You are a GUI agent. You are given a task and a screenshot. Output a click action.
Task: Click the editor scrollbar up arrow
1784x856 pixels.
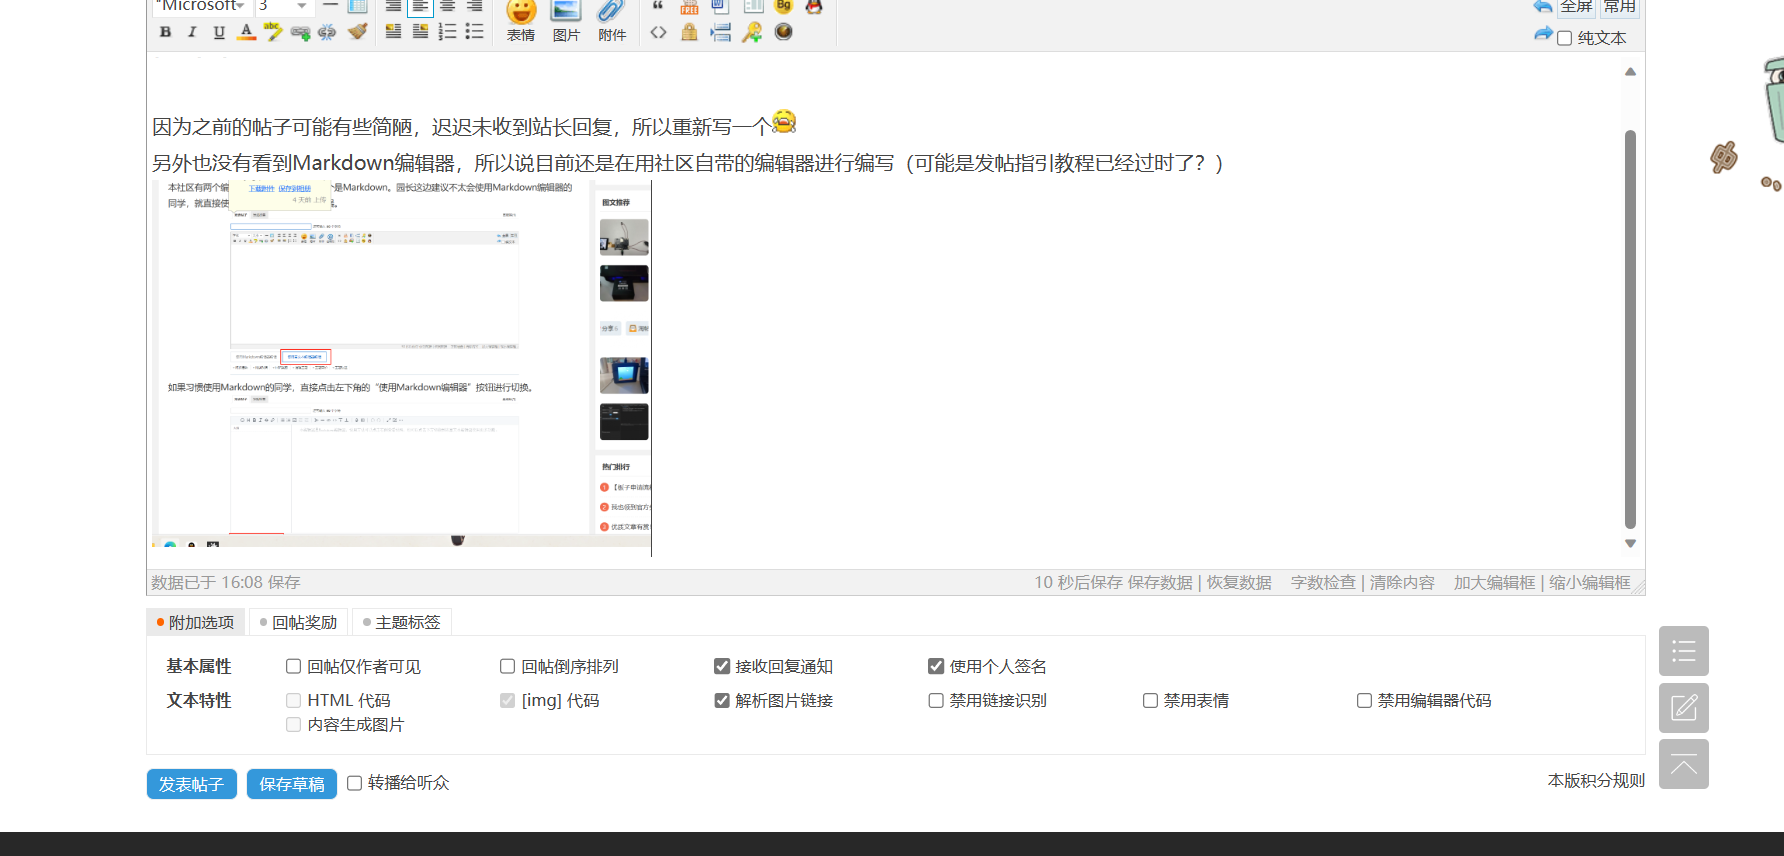(x=1630, y=71)
